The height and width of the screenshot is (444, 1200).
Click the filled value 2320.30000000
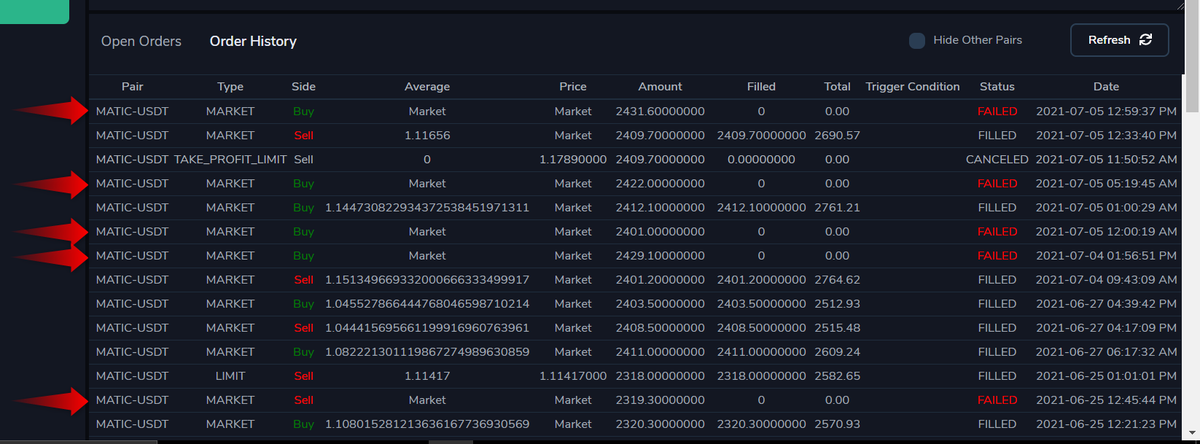pyautogui.click(x=762, y=423)
